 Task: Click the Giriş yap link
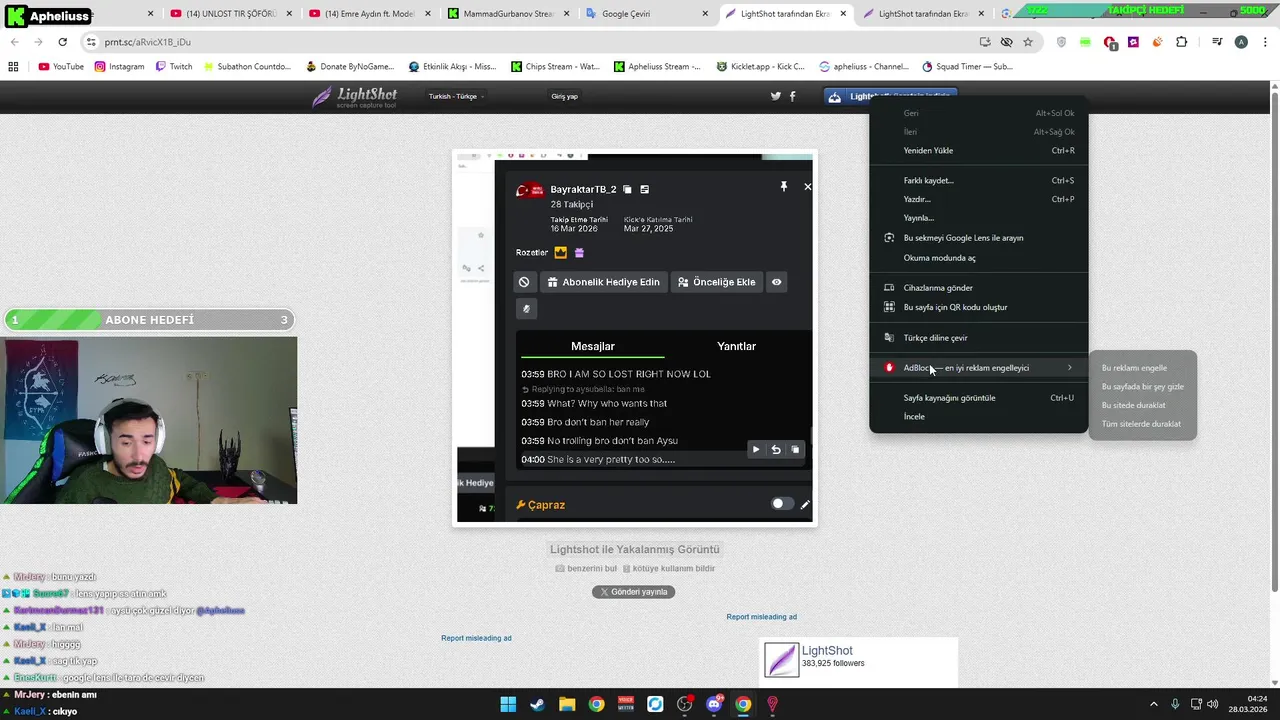[x=564, y=96]
